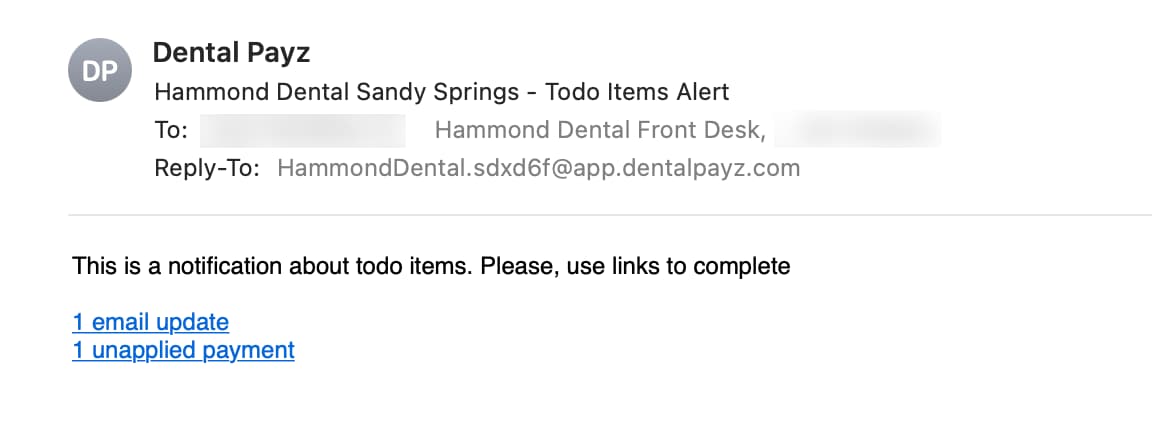
Task: Click the Reply-To: field label
Action: coord(207,169)
